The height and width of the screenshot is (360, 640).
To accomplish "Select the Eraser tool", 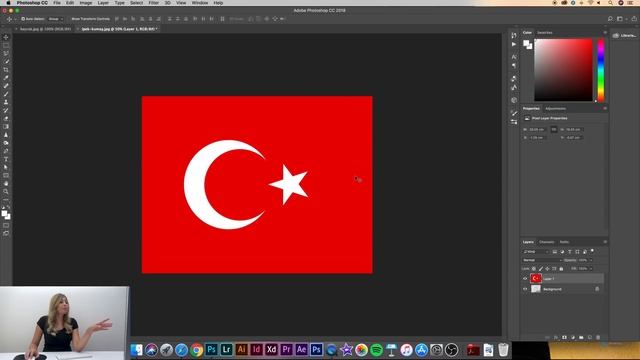I will [6, 119].
